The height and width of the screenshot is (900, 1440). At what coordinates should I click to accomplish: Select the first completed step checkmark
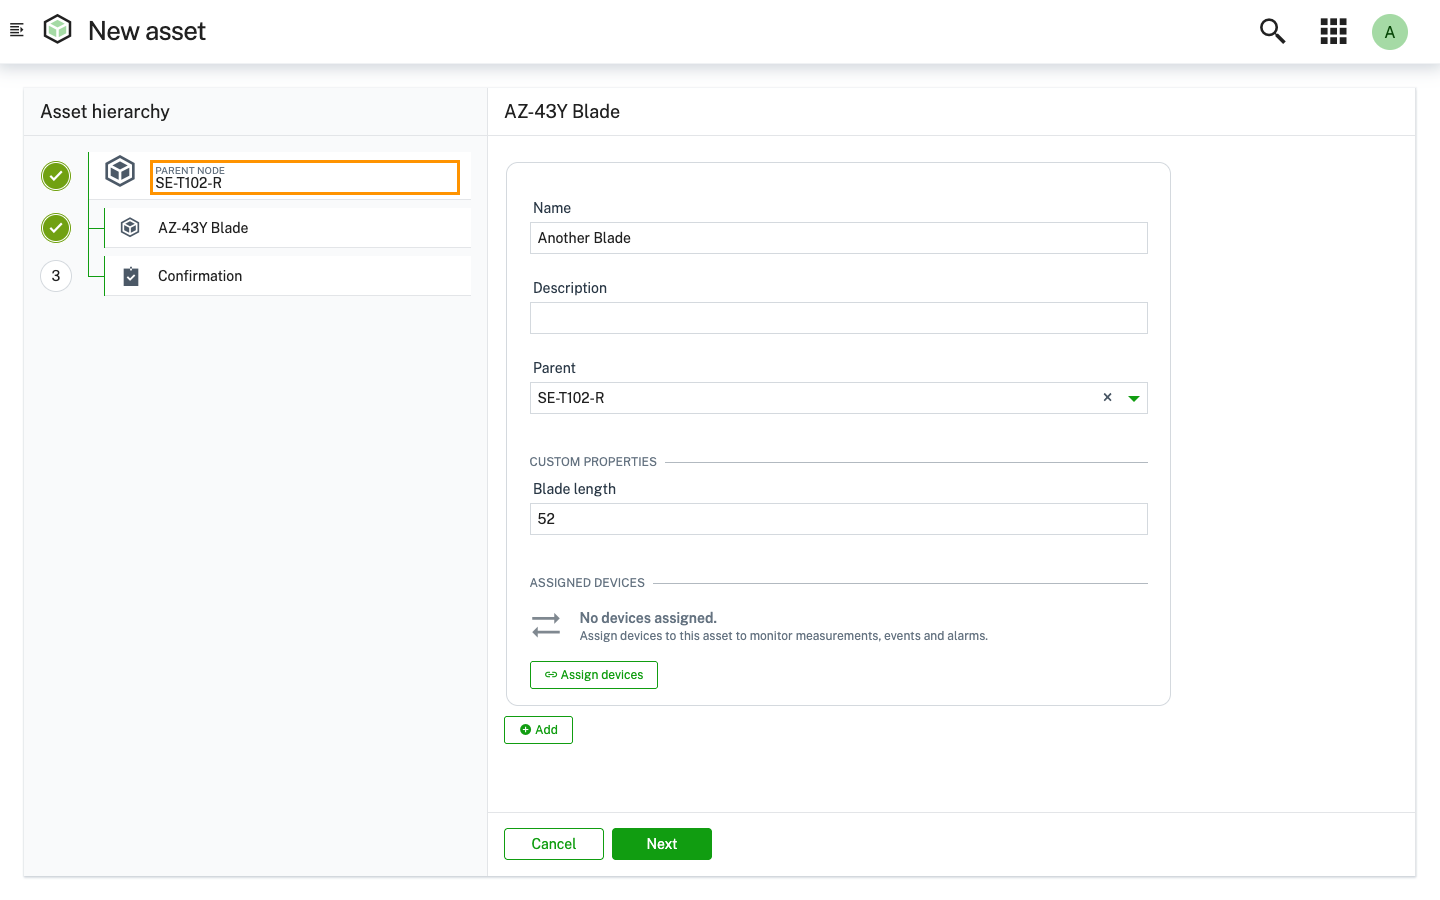click(56, 176)
